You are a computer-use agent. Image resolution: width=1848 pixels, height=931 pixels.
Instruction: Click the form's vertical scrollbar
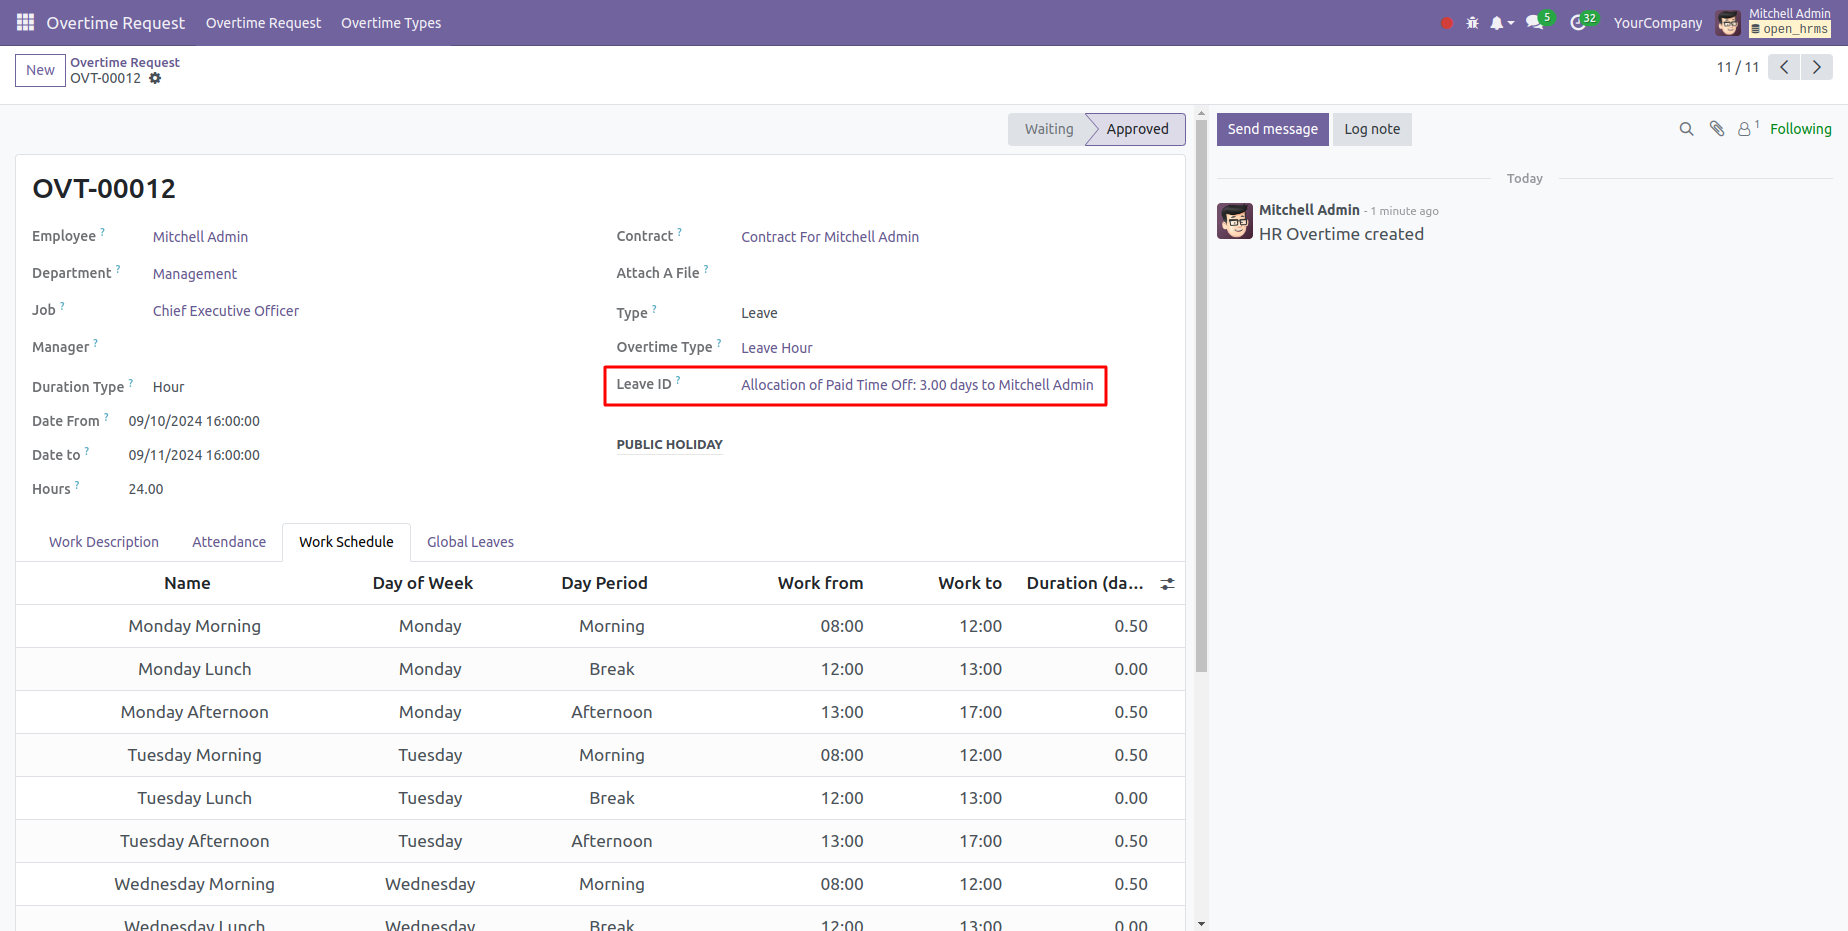1201,400
